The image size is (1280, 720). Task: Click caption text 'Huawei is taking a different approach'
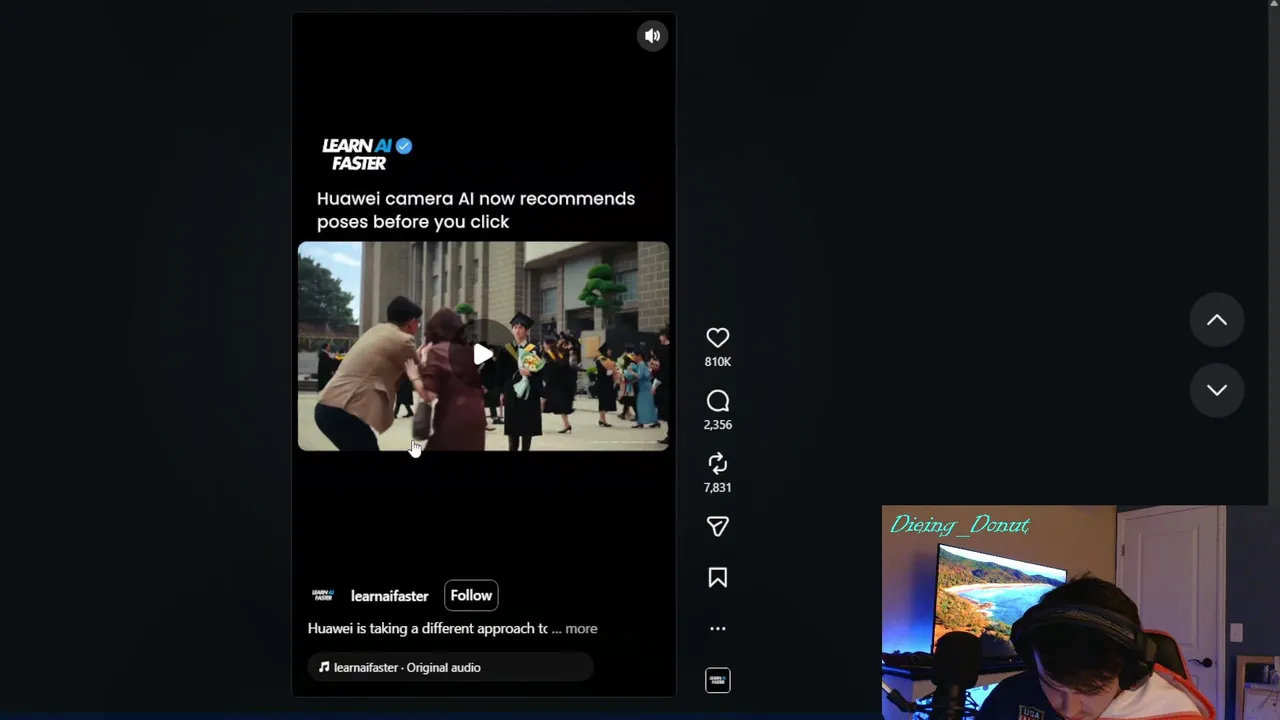(428, 628)
